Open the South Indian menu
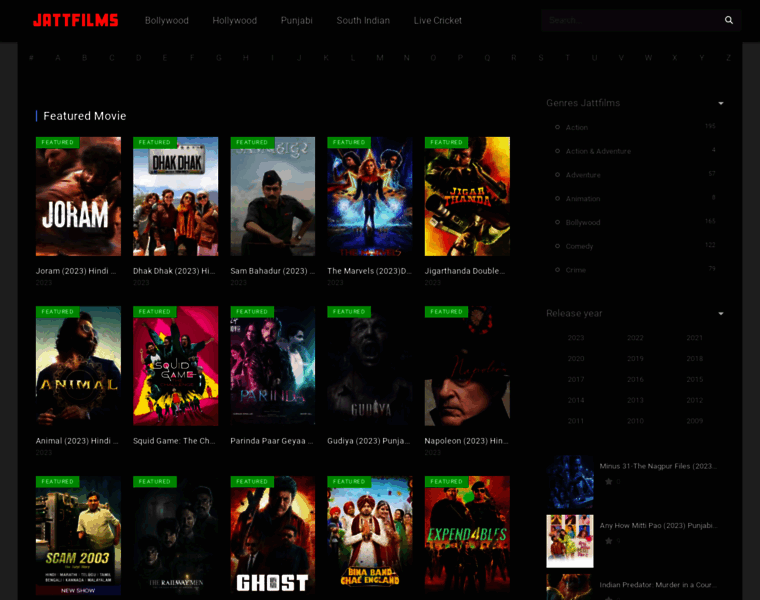The width and height of the screenshot is (760, 600). point(363,20)
